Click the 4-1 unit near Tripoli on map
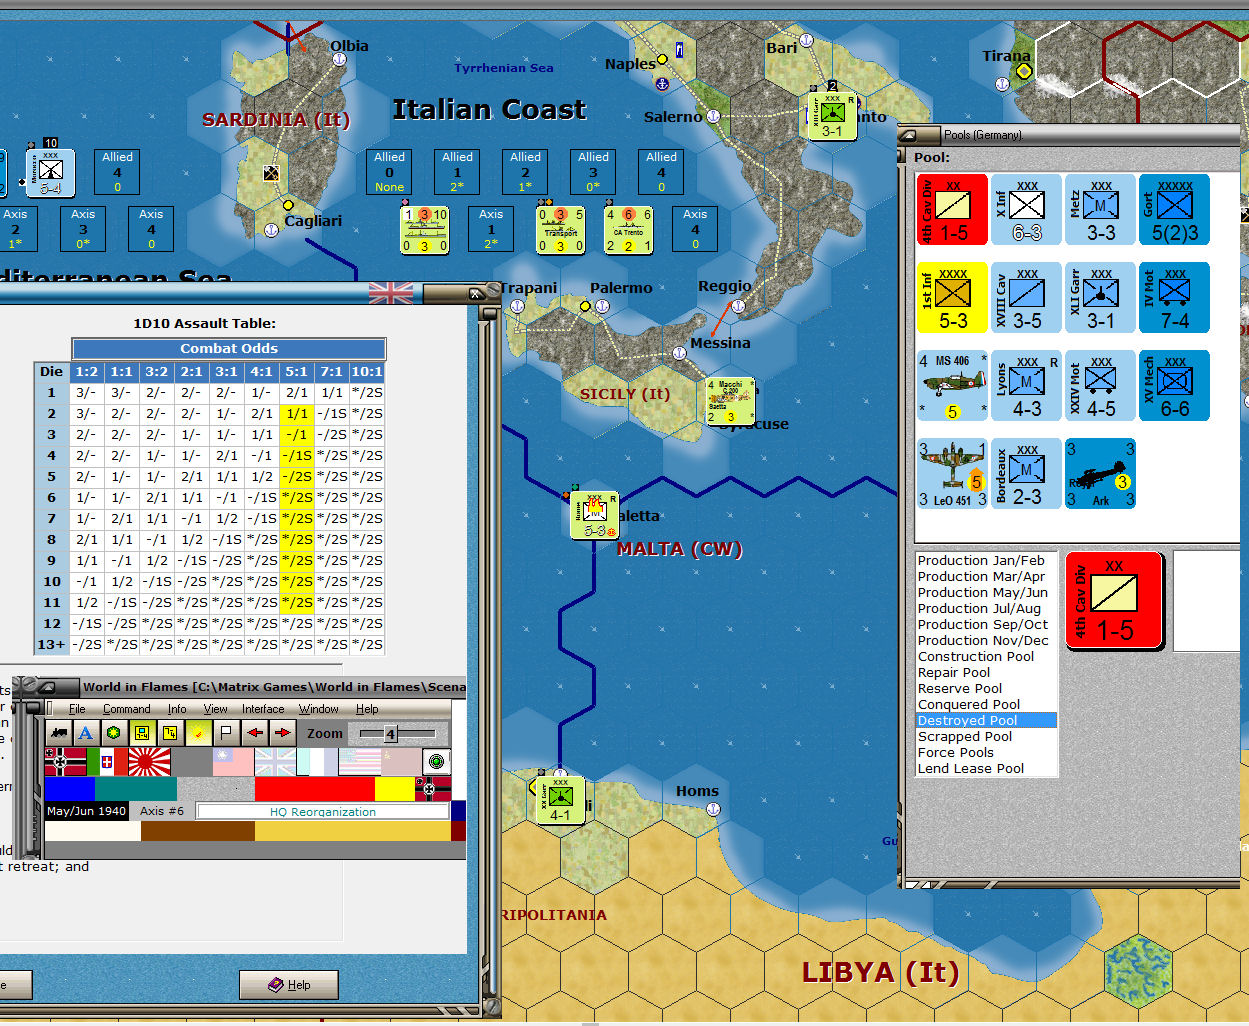The image size is (1249, 1026). (560, 801)
